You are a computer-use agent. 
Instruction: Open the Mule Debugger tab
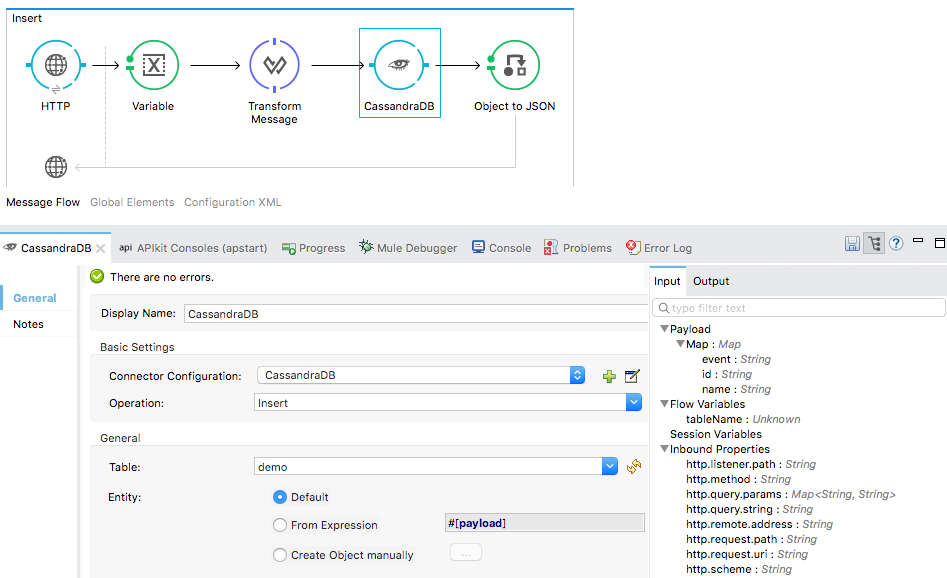click(x=408, y=248)
